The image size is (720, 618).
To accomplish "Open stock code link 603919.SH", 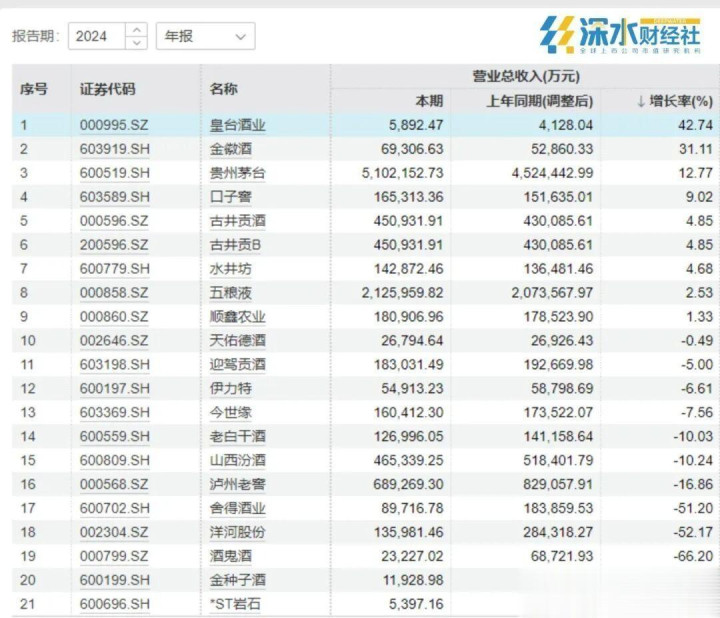I will click(x=114, y=149).
